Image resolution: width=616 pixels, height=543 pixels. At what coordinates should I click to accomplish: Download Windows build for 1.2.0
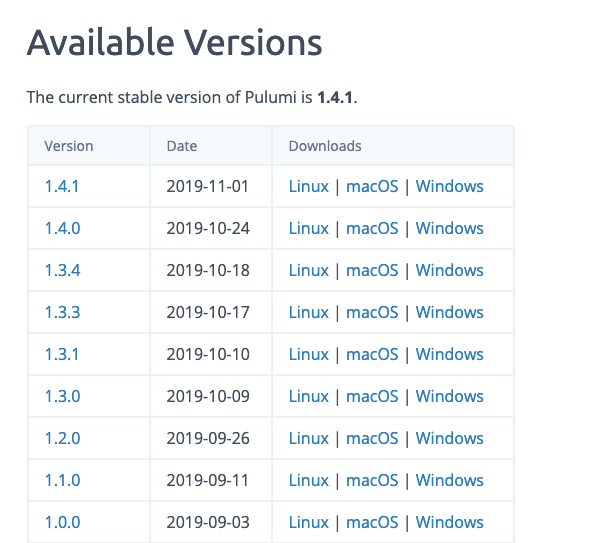449,438
